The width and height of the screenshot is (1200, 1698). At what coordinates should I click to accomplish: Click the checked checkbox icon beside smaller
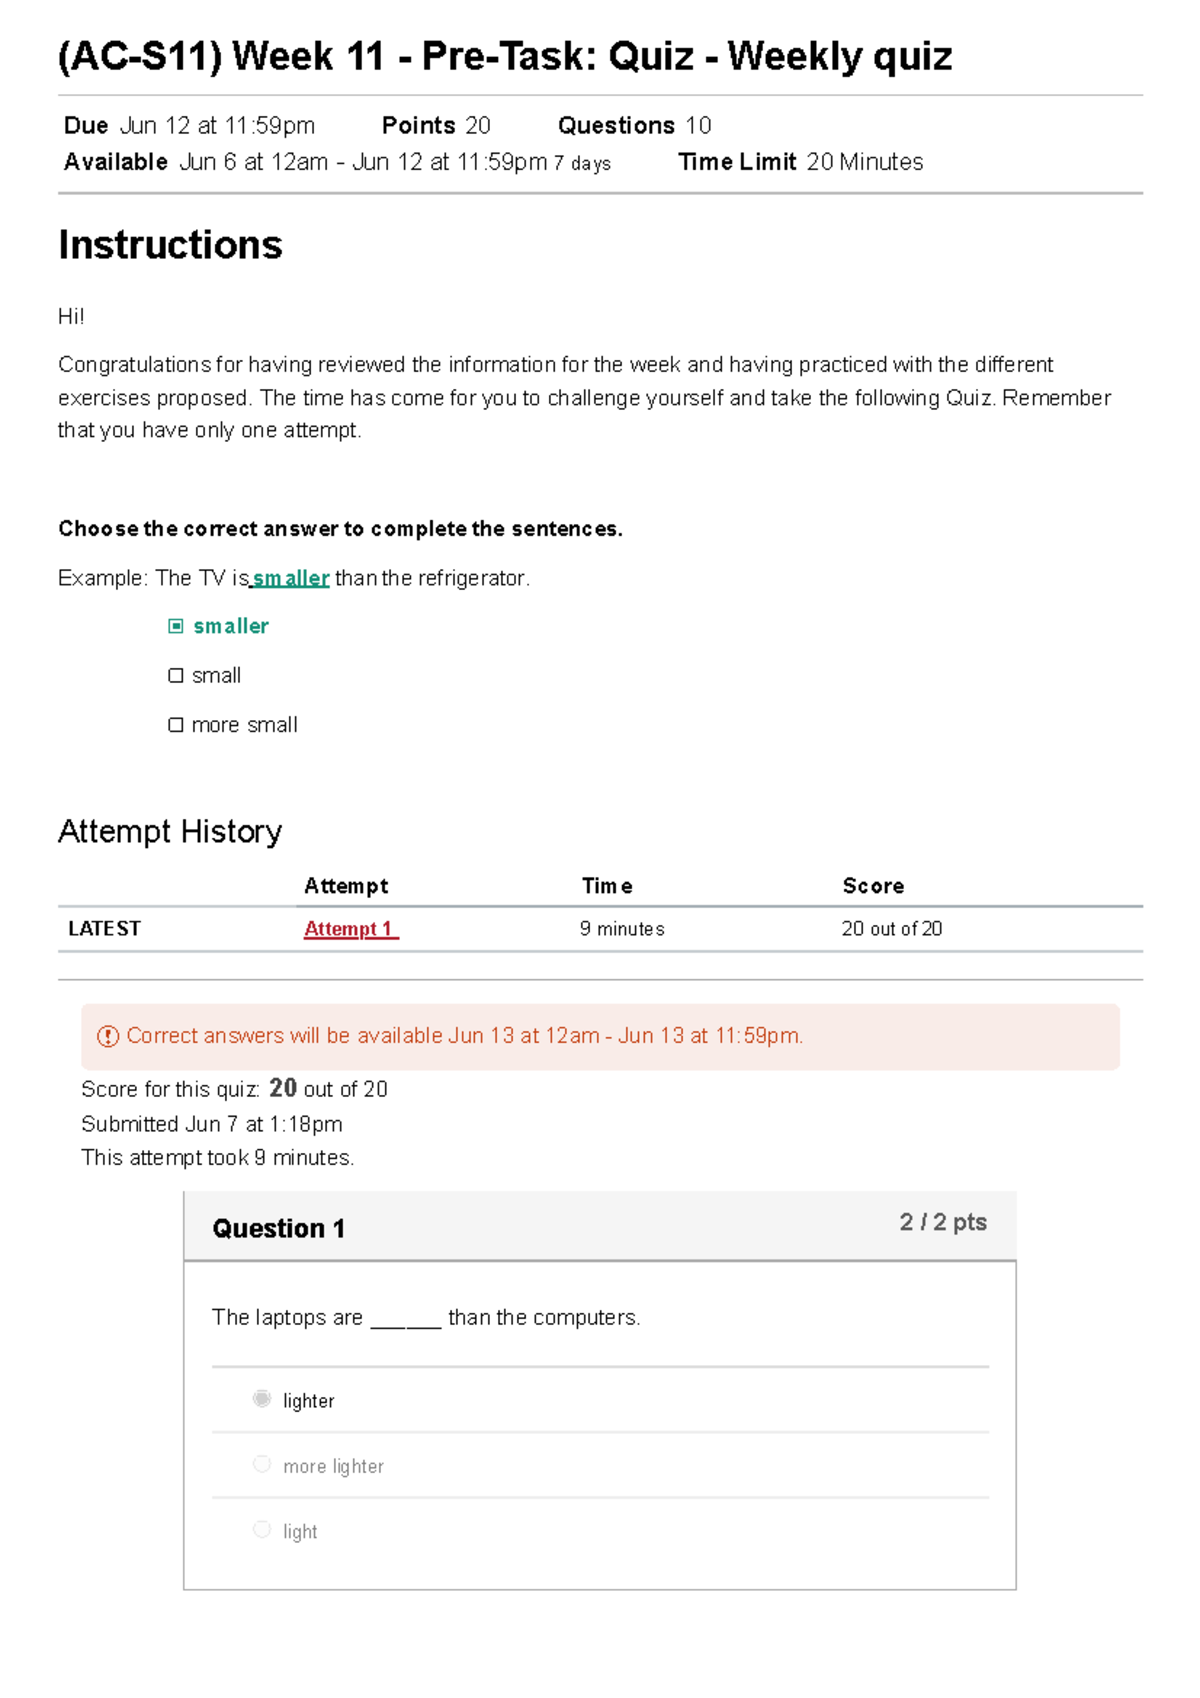pos(176,625)
